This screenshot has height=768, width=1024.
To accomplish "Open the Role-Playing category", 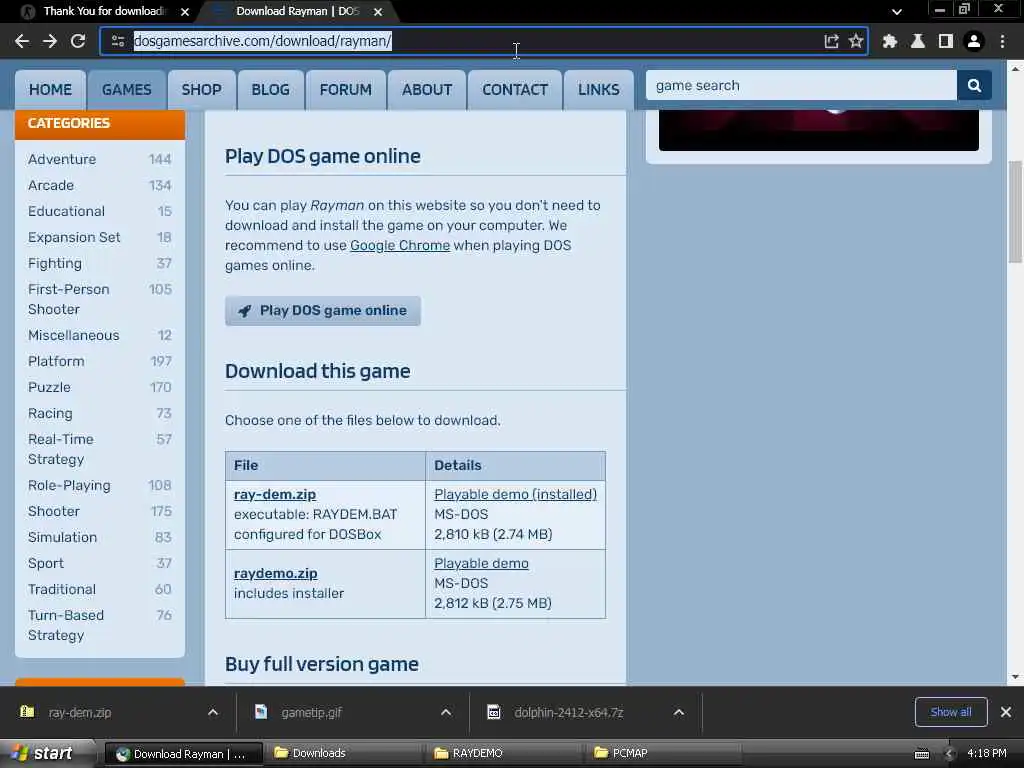I will [69, 485].
